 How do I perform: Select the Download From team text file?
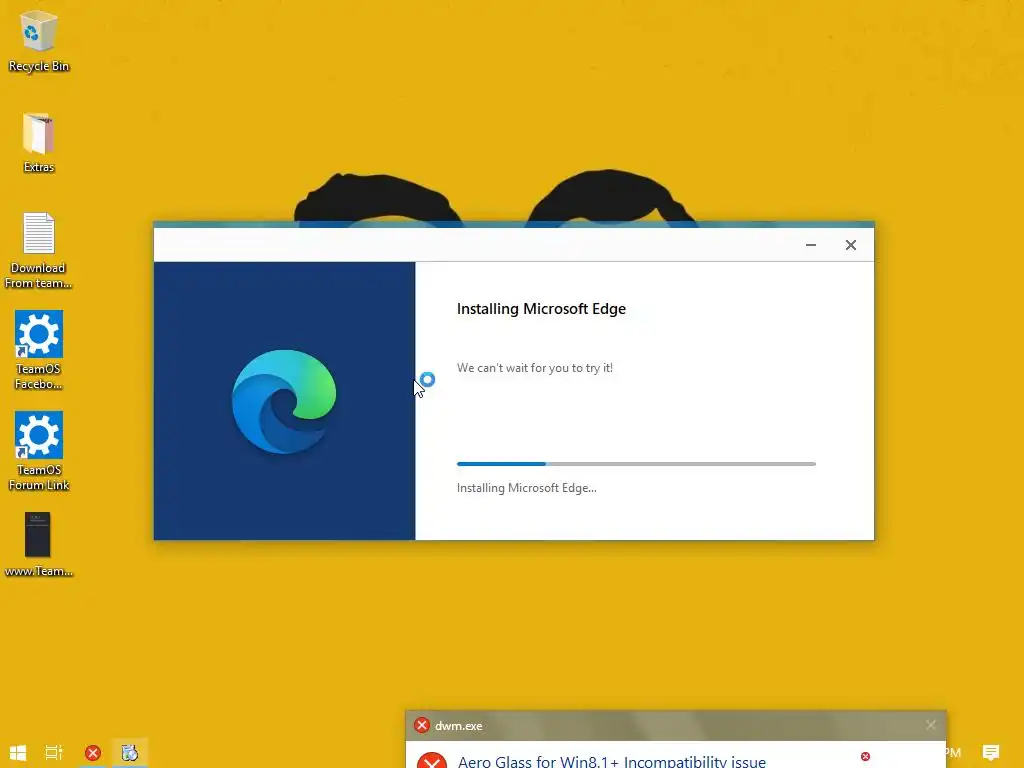click(x=39, y=250)
